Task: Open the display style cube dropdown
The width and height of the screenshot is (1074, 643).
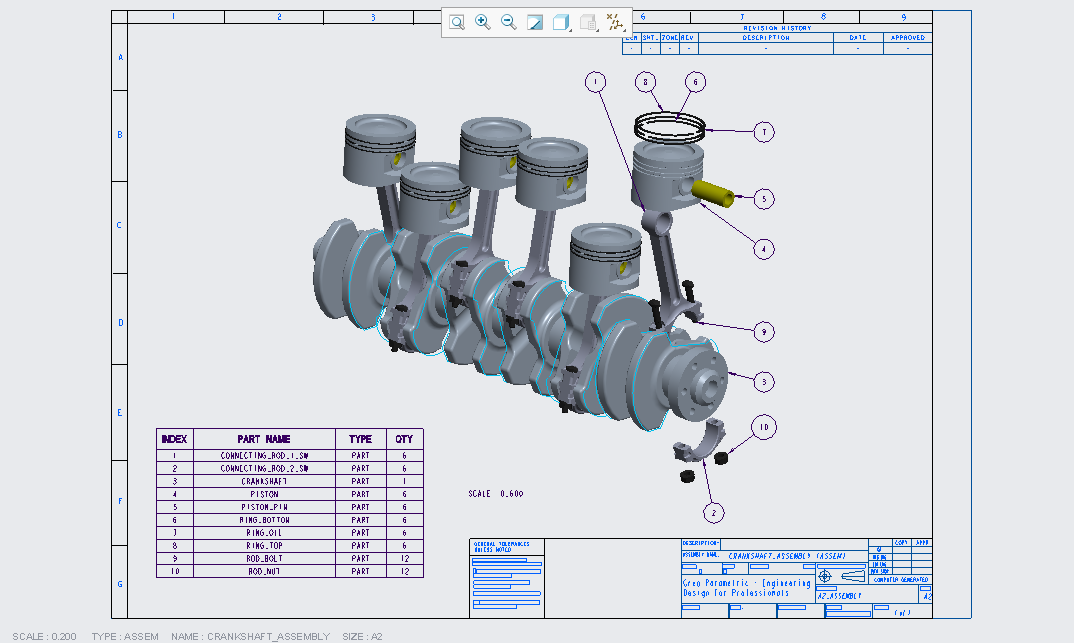Action: pos(562,22)
